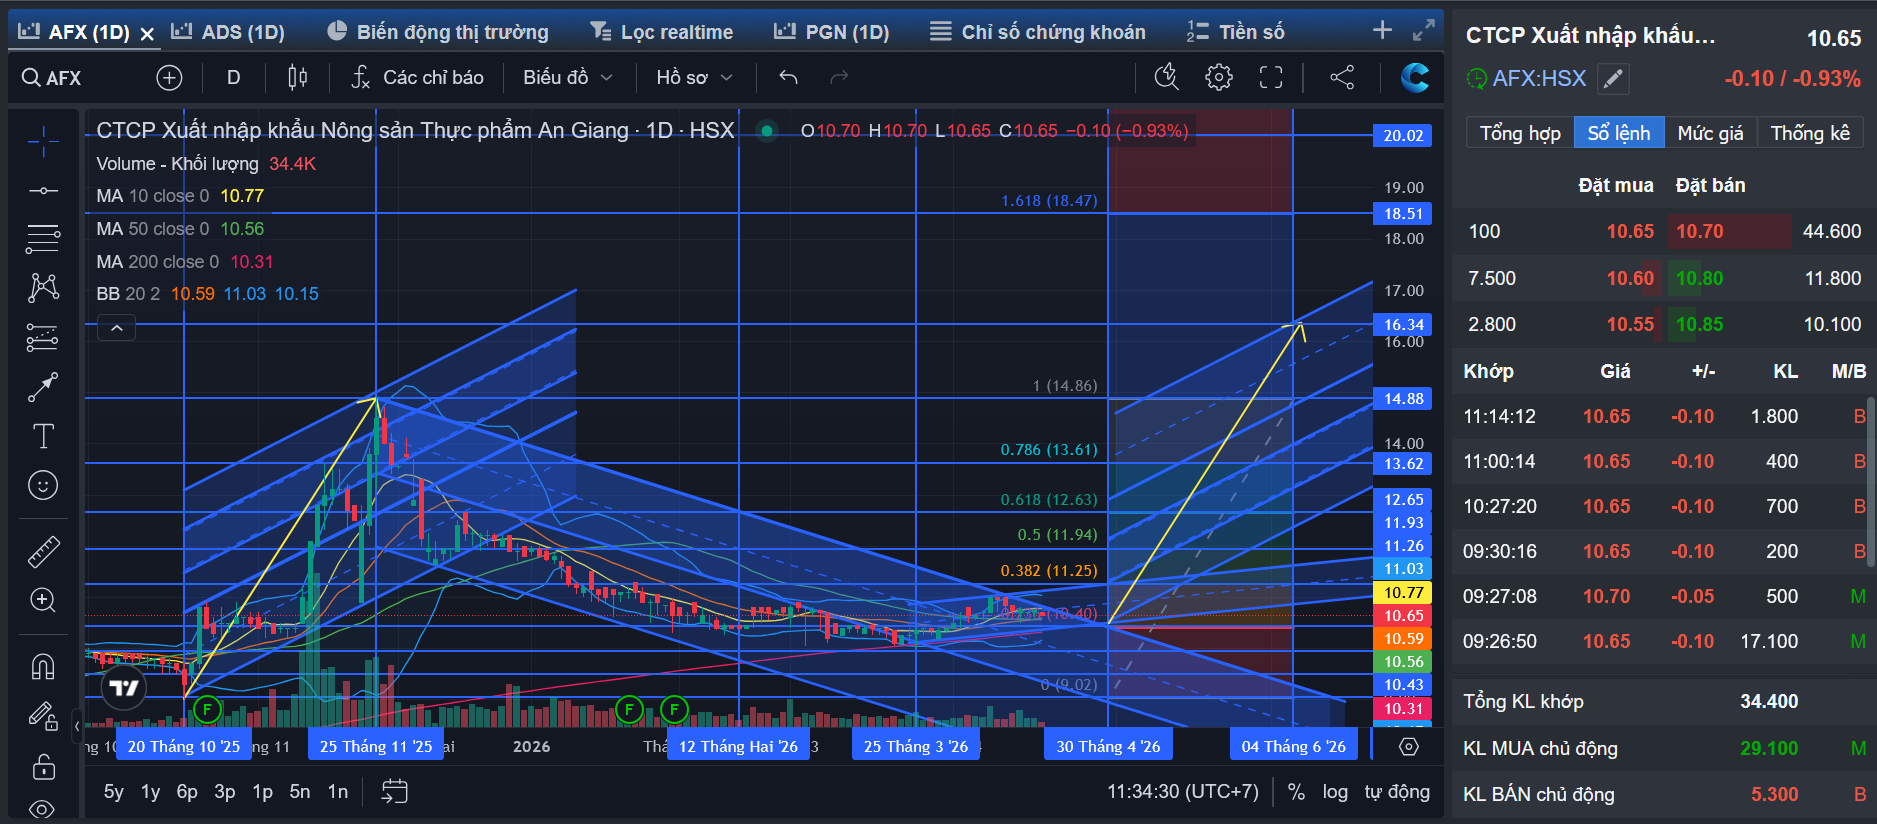Change the D timeframe interval
Viewport: 1877px width, 824px height.
(x=234, y=77)
